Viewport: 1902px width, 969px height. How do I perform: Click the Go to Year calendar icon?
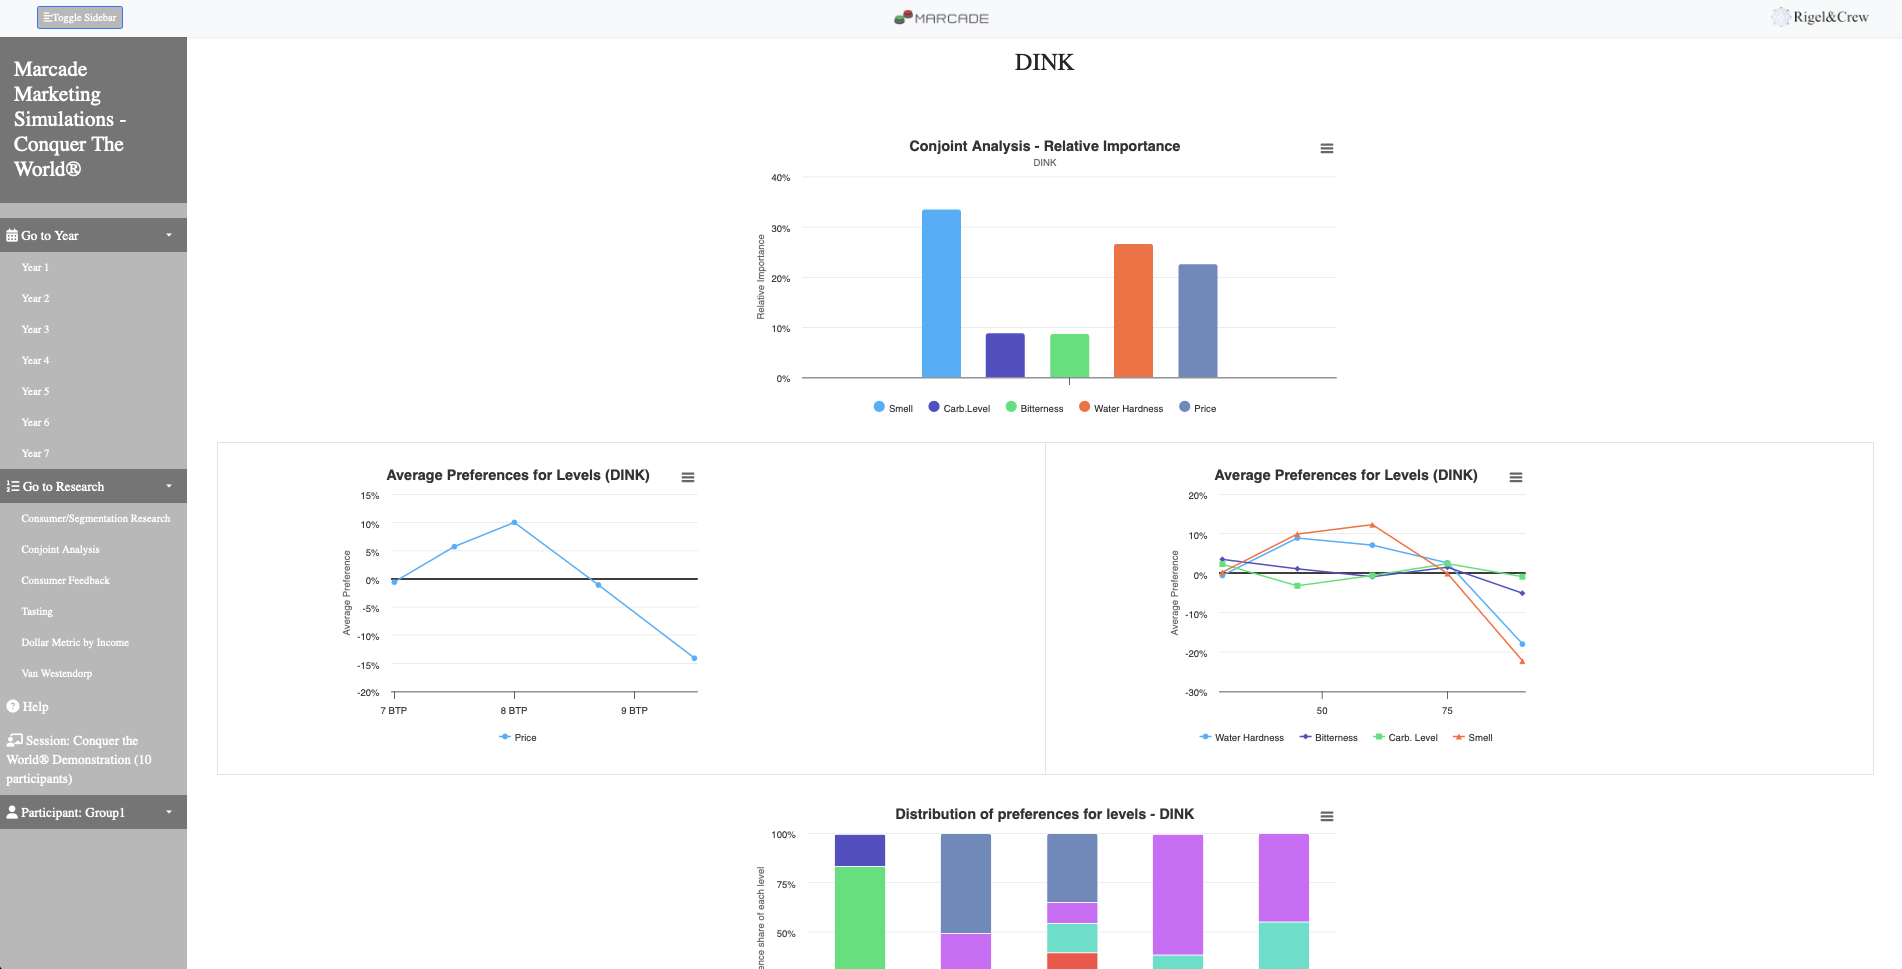12,235
